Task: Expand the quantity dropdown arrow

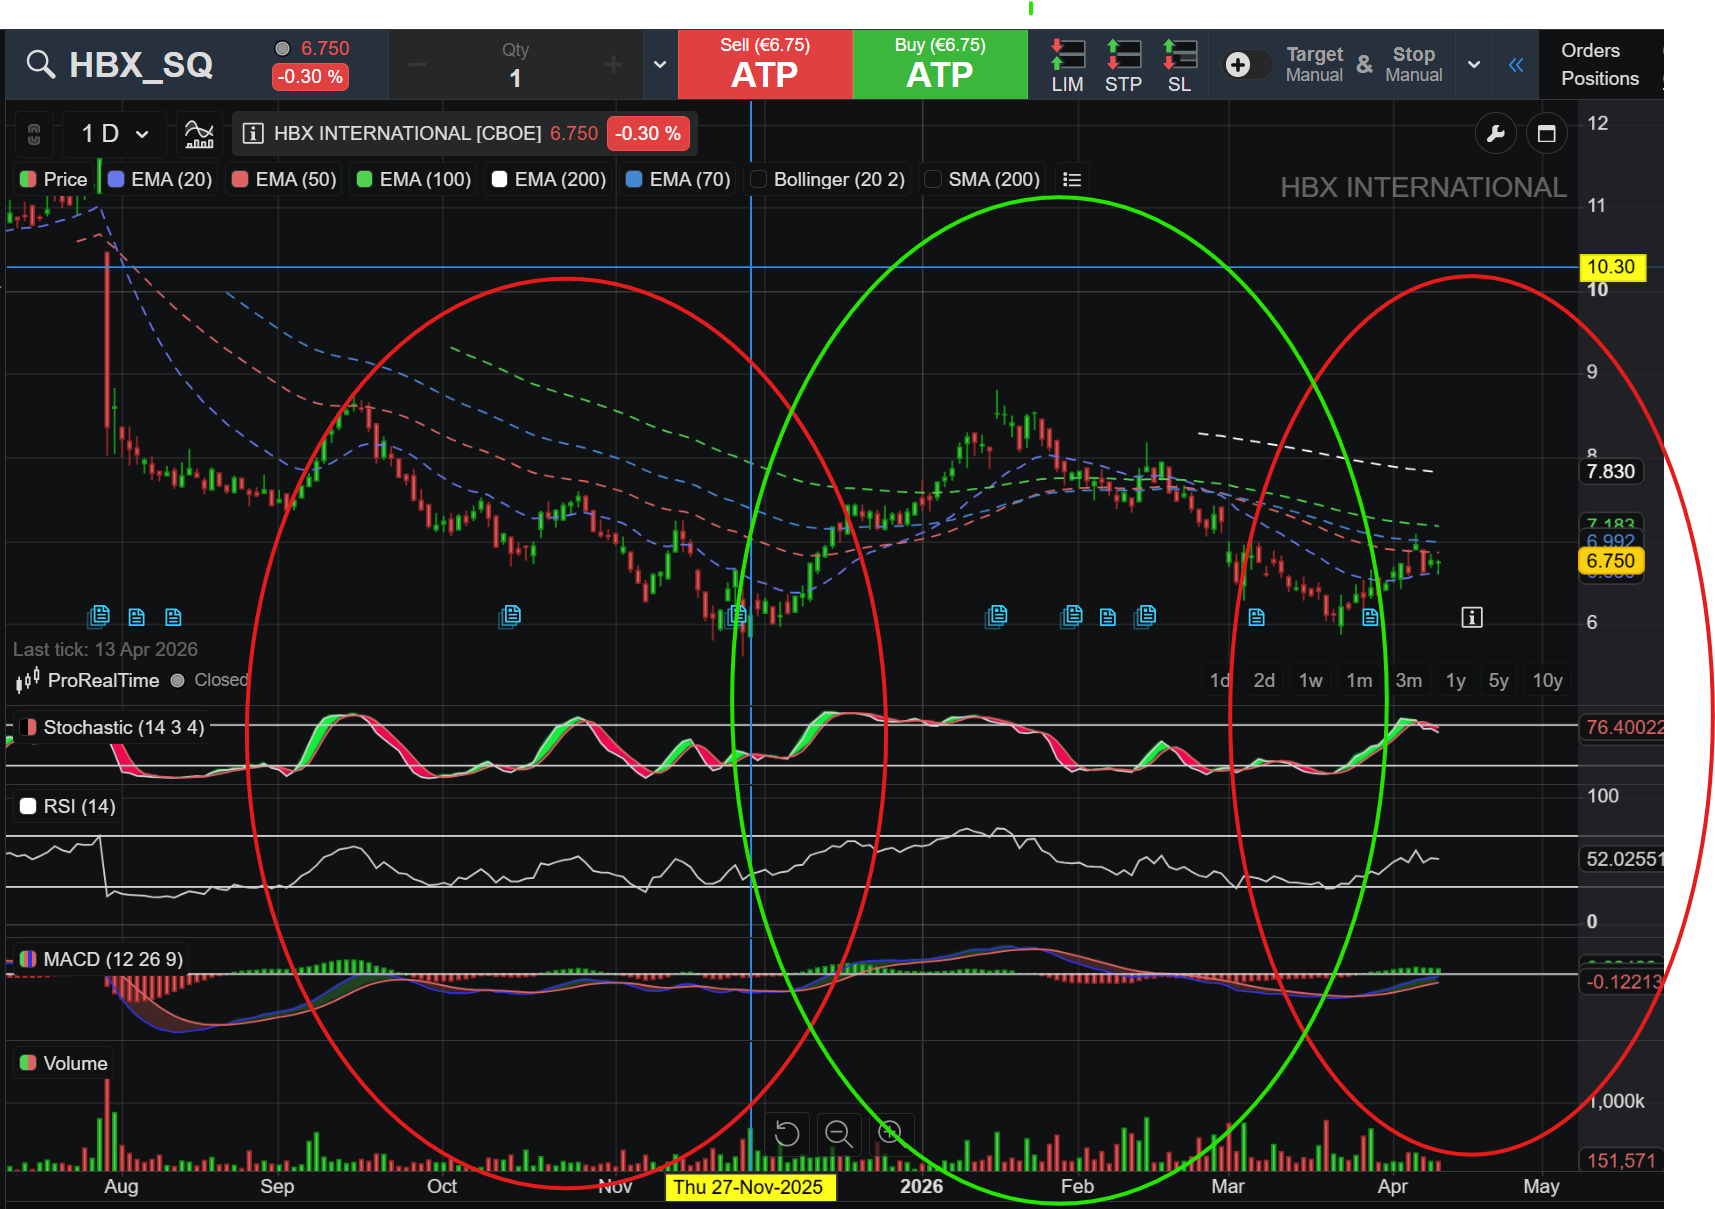Action: 660,65
